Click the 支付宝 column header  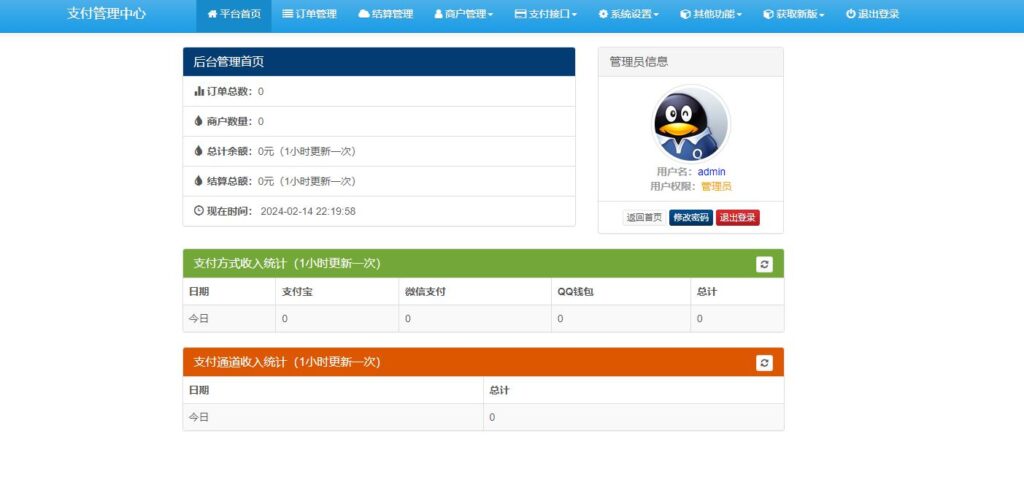pos(337,292)
